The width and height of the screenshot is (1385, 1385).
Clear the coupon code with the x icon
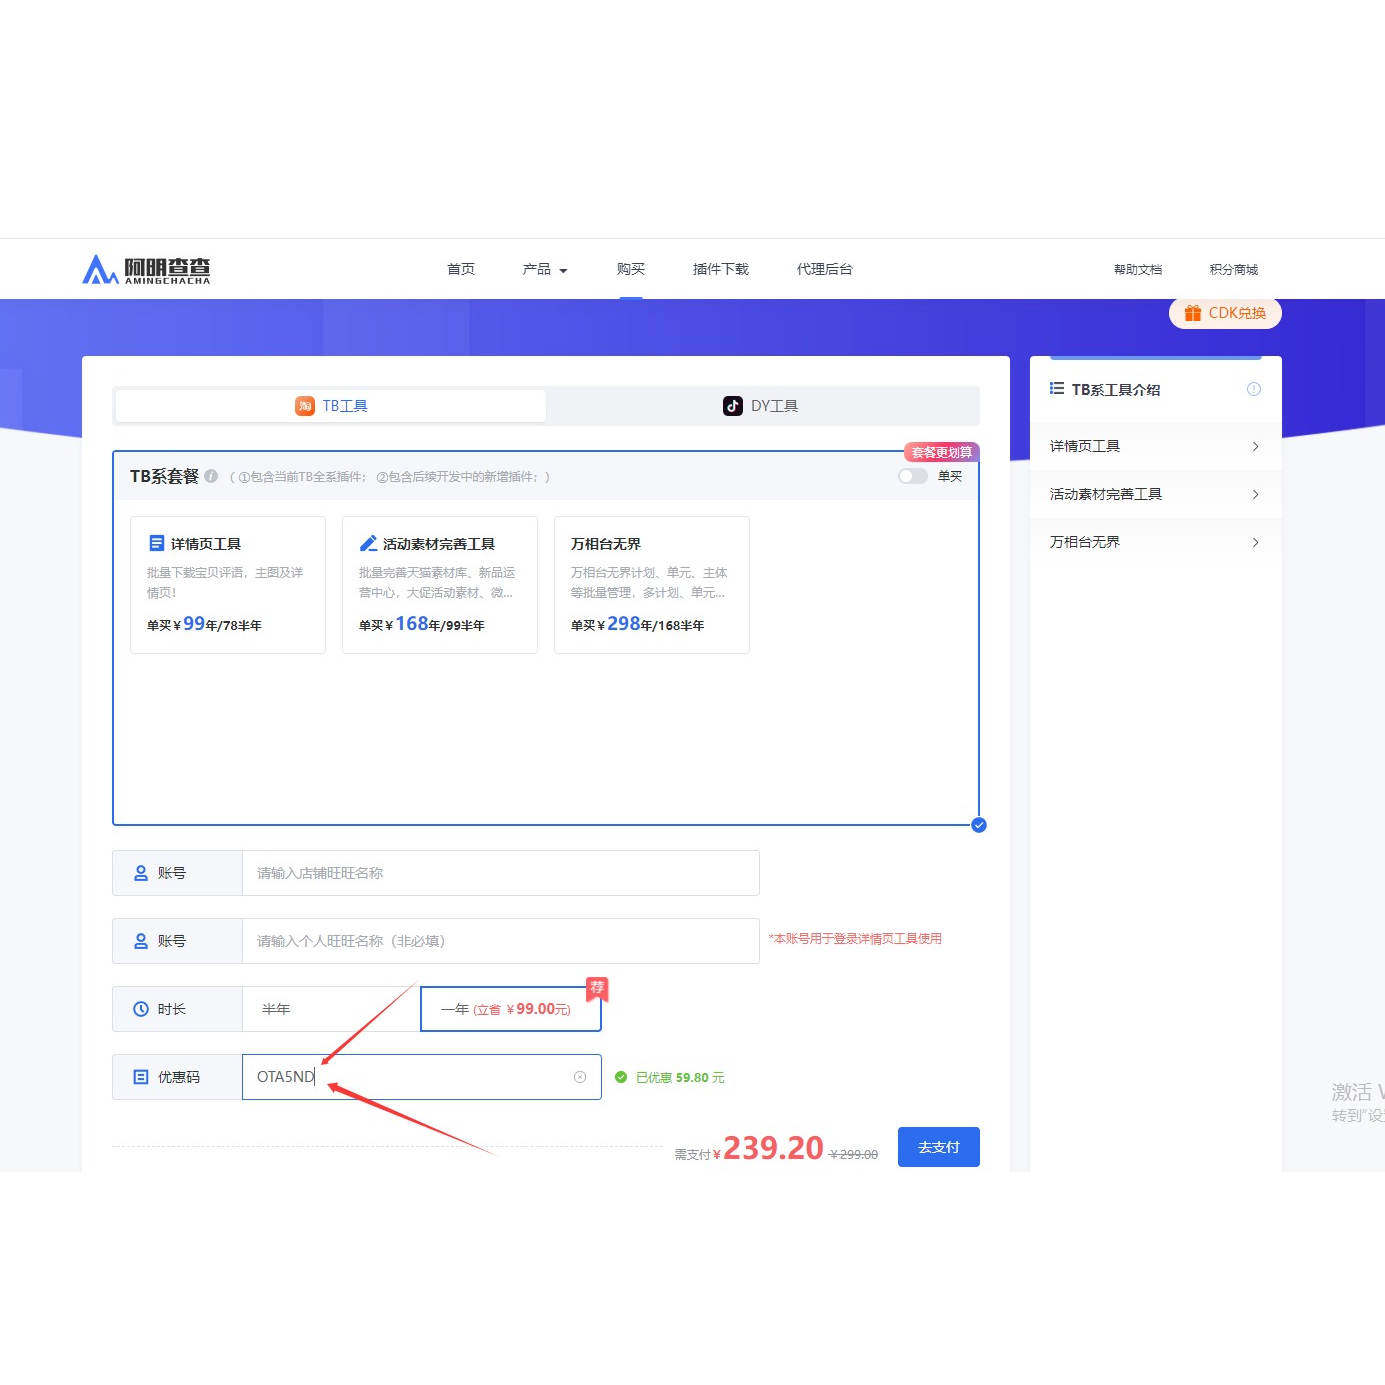point(580,1077)
